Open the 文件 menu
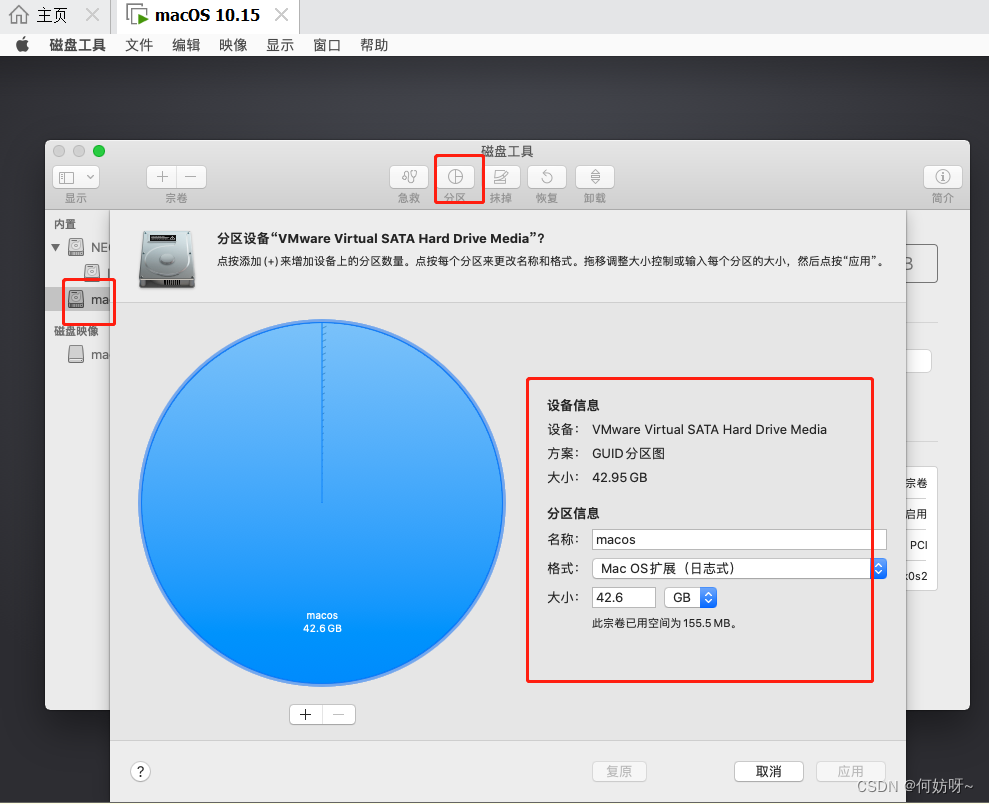Image resolution: width=989 pixels, height=804 pixels. click(139, 45)
